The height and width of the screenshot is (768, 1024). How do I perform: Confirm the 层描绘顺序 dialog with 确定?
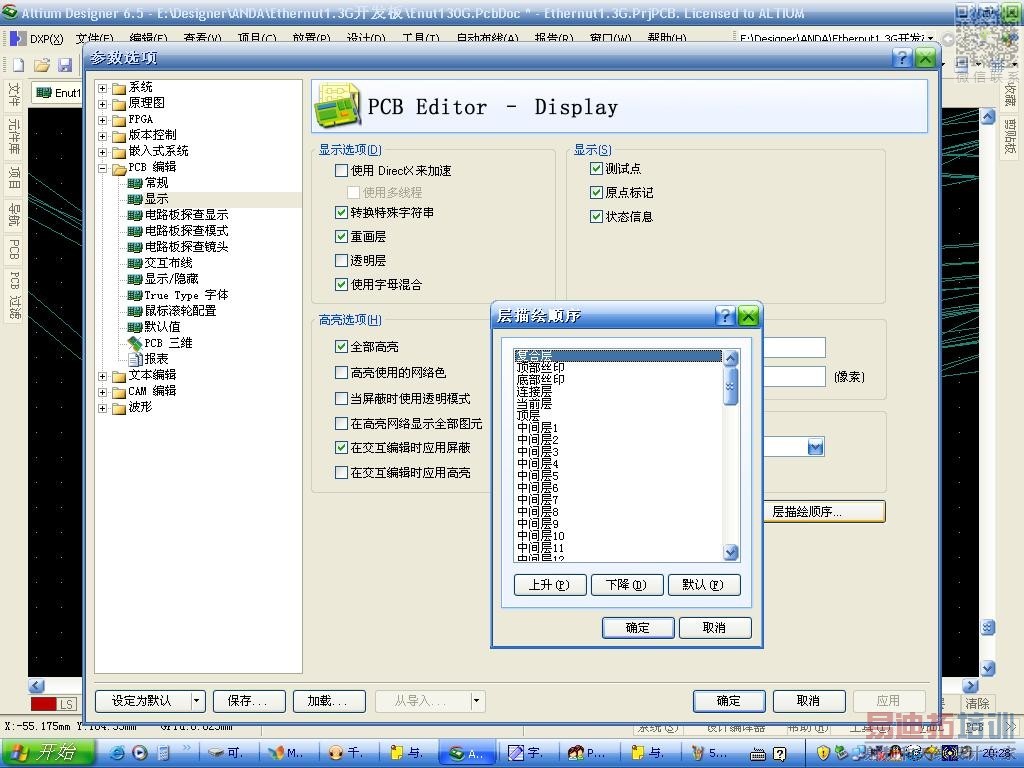[637, 628]
